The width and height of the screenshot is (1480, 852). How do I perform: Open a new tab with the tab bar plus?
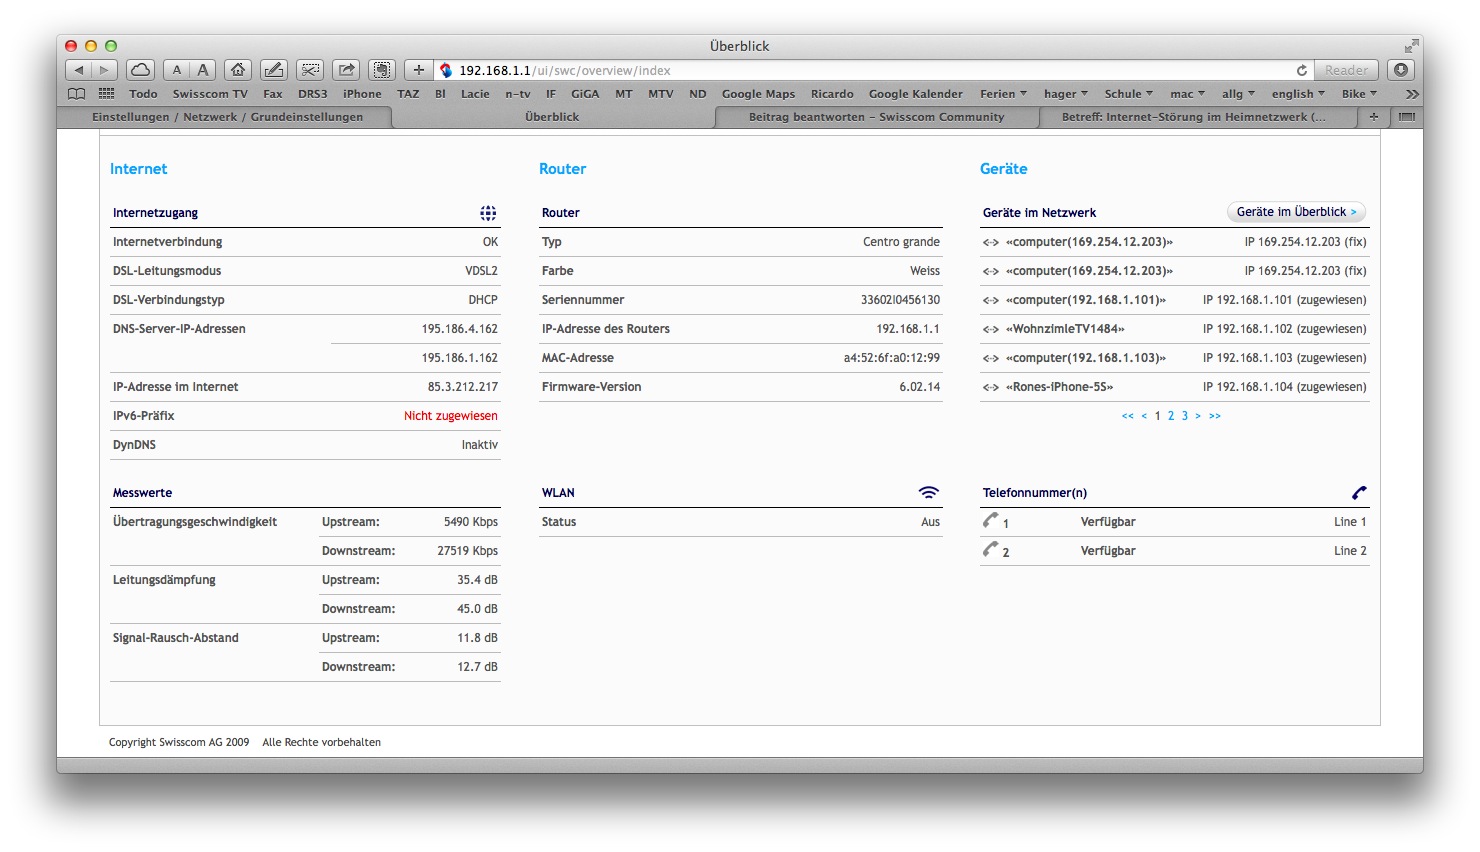point(1373,117)
